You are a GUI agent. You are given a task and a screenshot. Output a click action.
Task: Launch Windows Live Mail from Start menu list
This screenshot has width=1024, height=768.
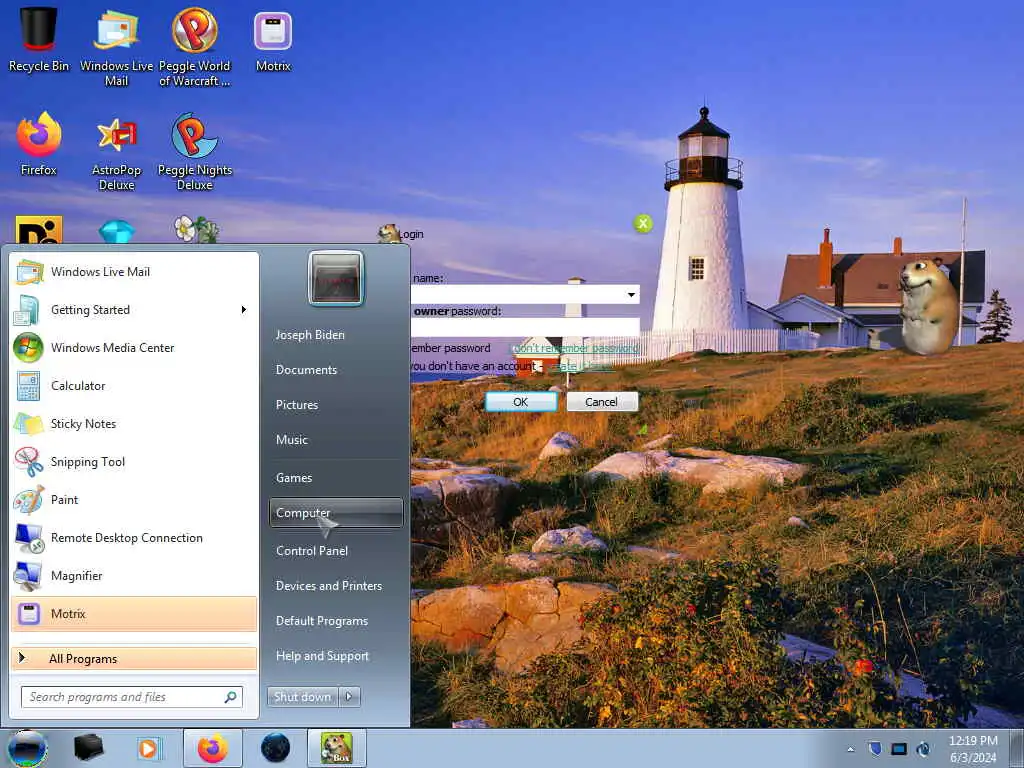click(x=135, y=272)
